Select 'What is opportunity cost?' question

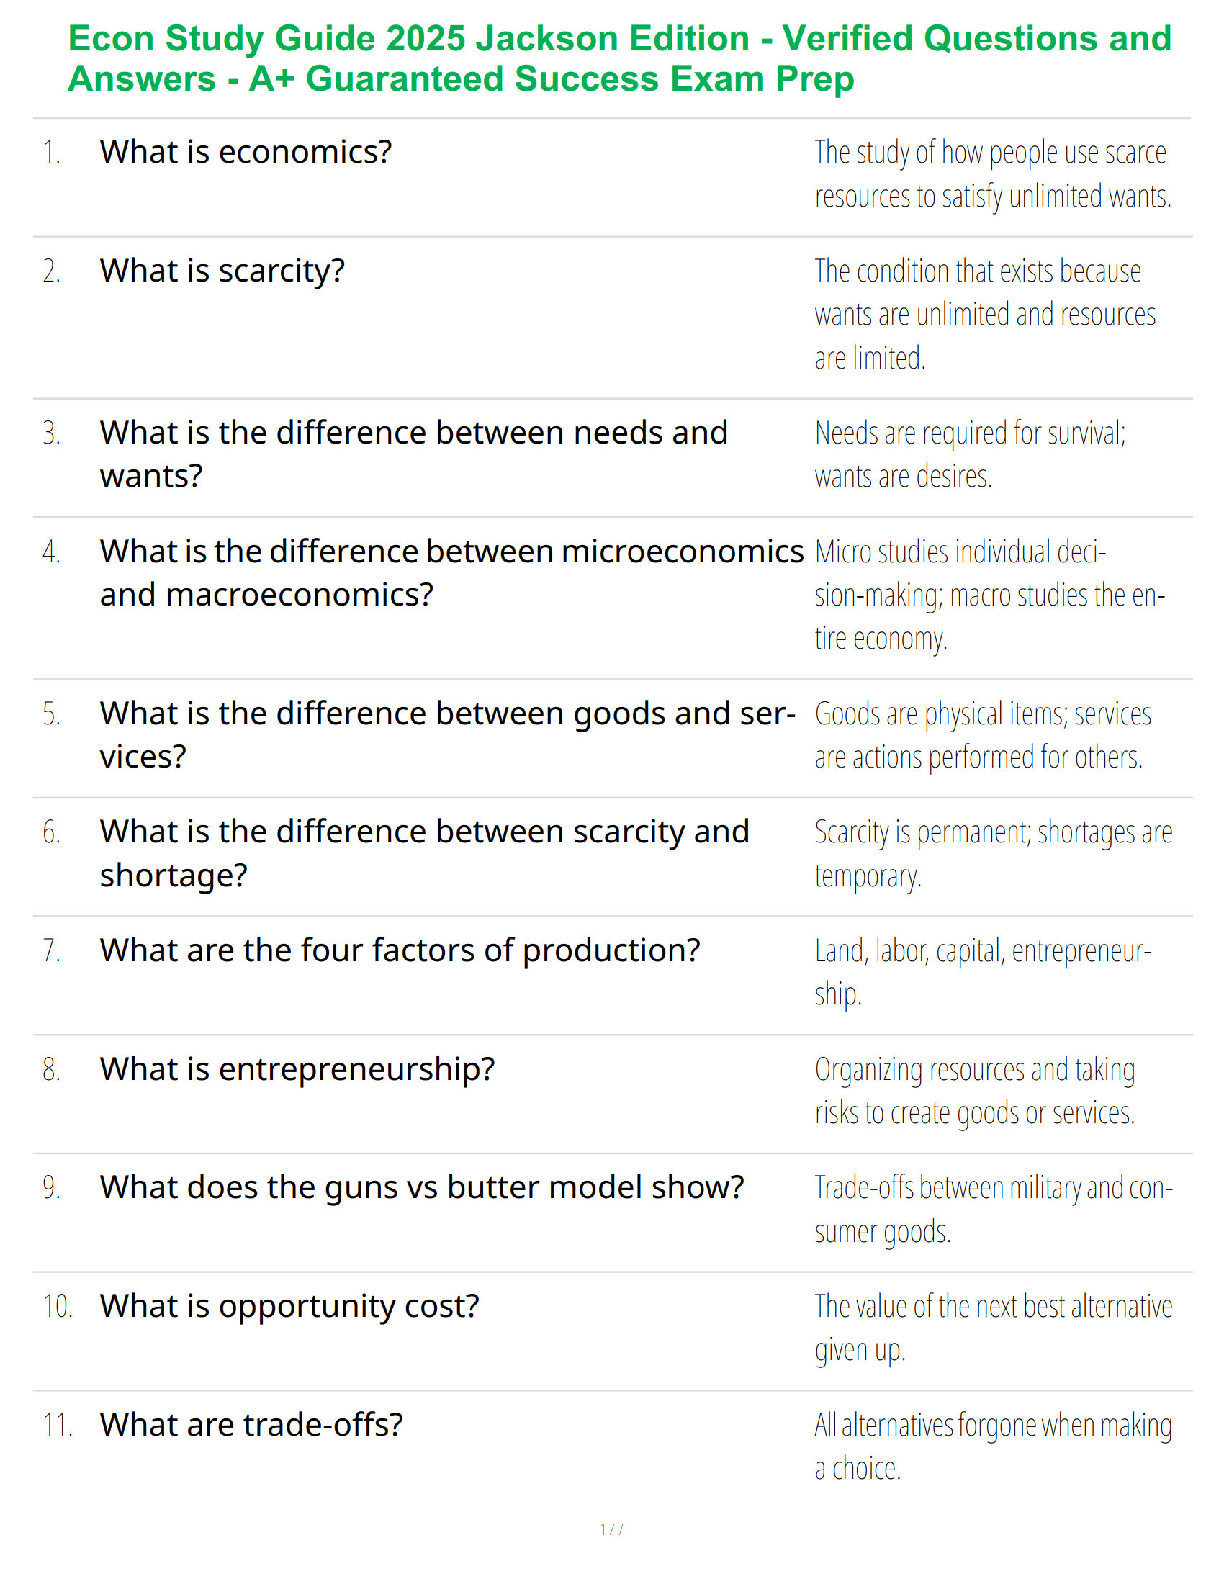[289, 1306]
